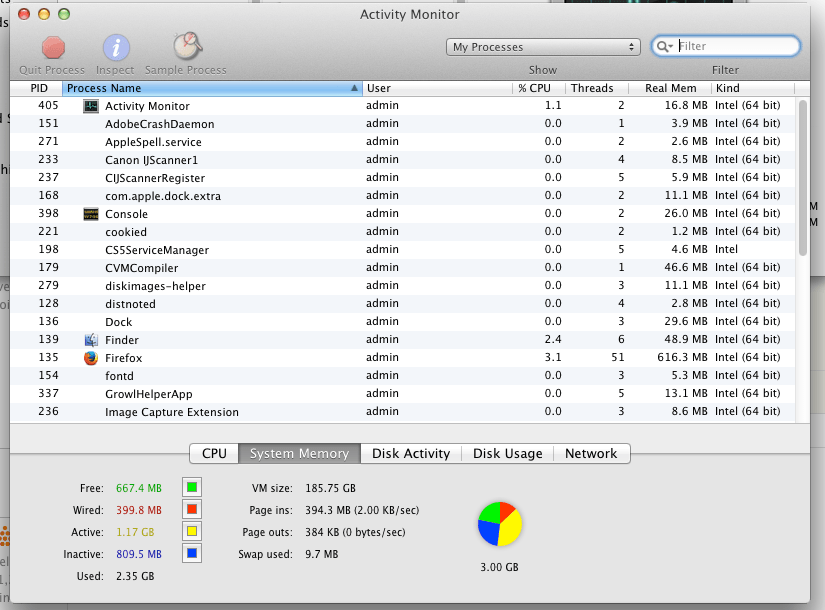Image resolution: width=825 pixels, height=610 pixels.
Task: Click the Finder icon in process list
Action: click(91, 340)
